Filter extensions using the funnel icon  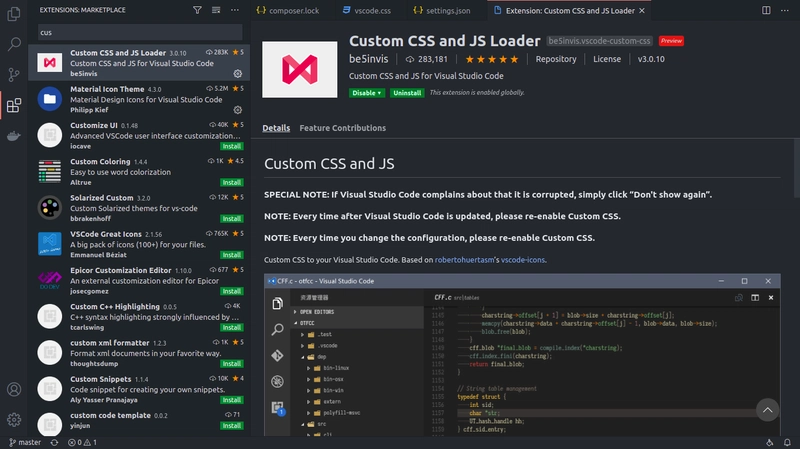[x=197, y=10]
